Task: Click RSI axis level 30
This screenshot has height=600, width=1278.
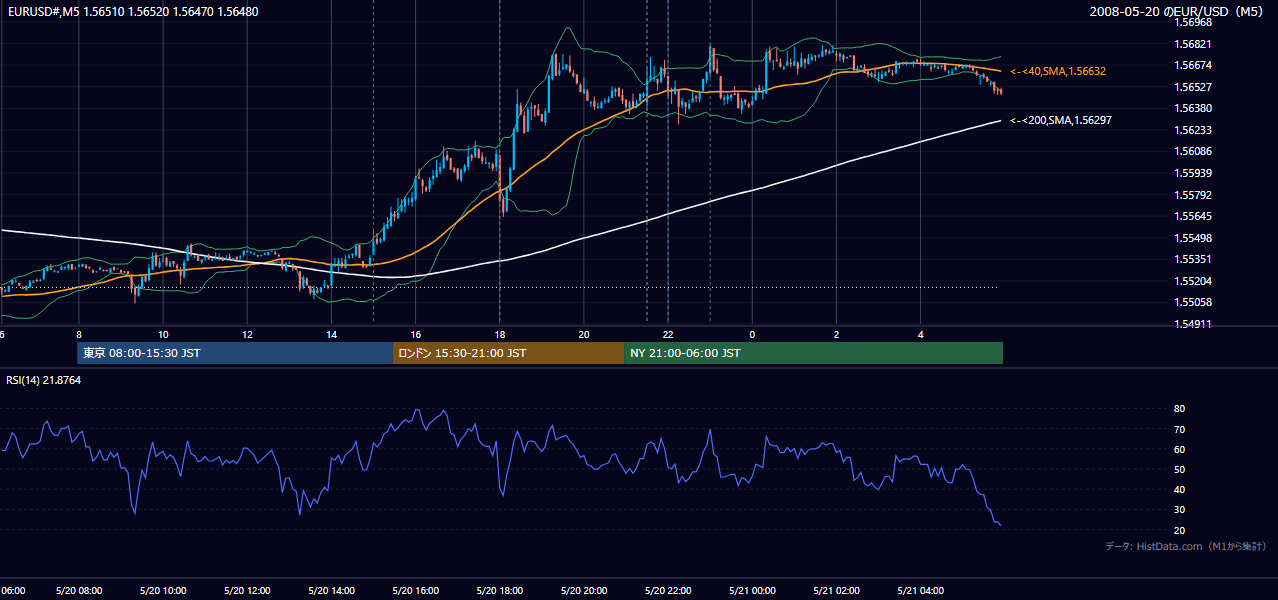Action: [x=1179, y=510]
